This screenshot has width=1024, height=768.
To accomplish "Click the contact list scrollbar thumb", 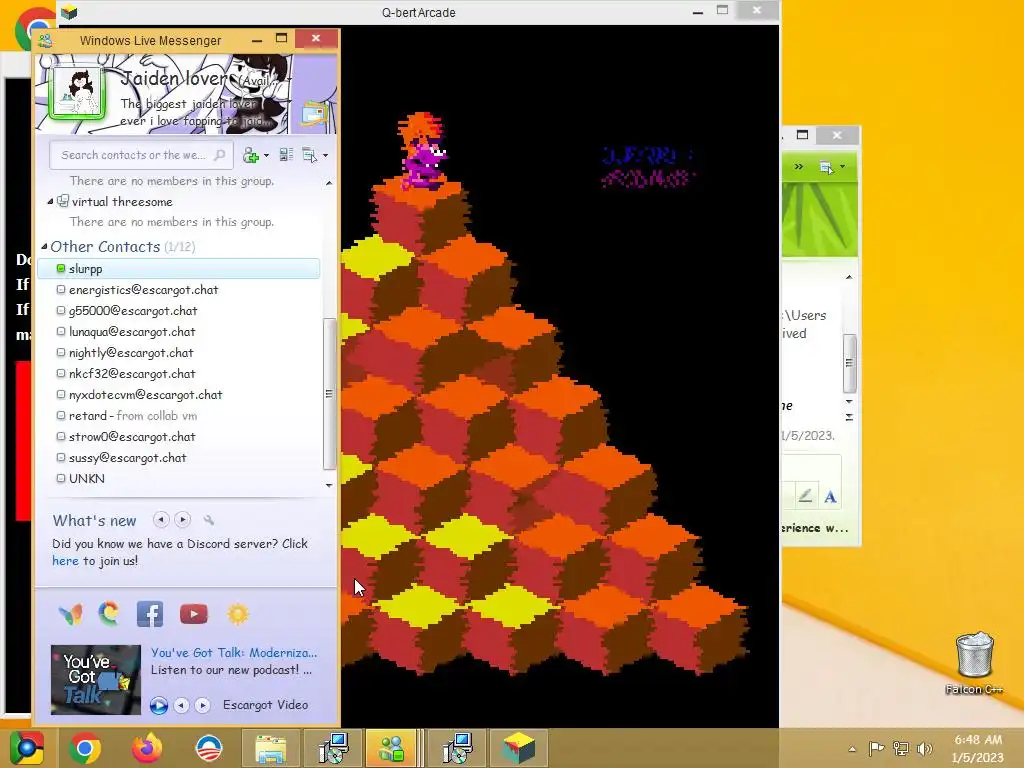I will click(329, 394).
